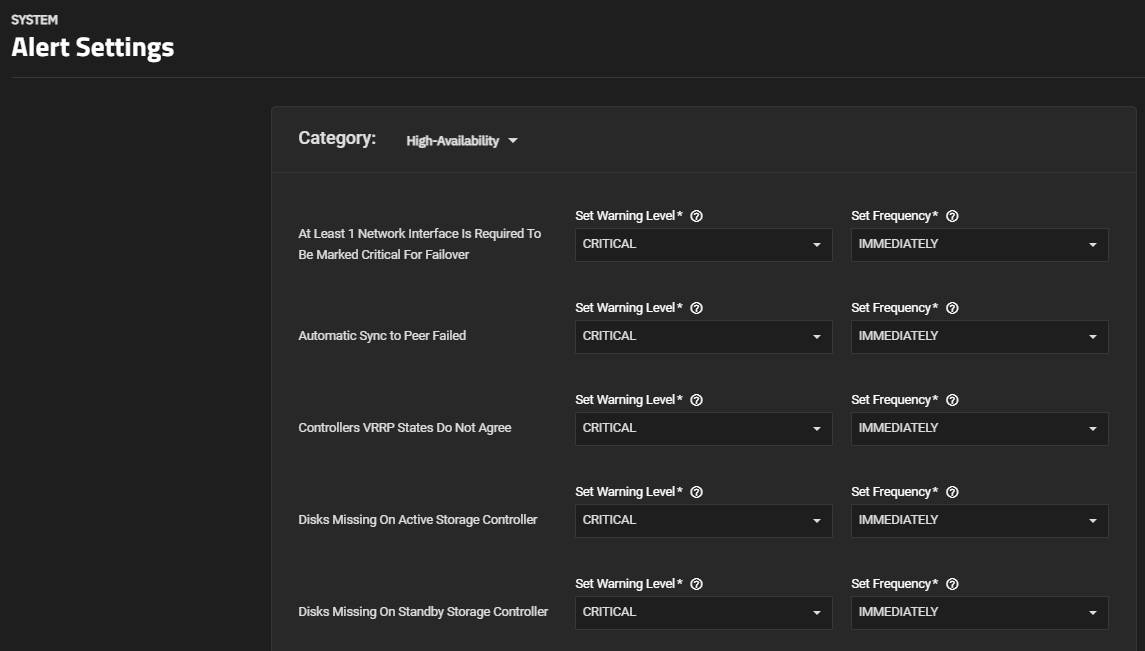The height and width of the screenshot is (651, 1145).
Task: Open warning level dropdown for Automatic Sync to Peer Failed
Action: pos(703,337)
